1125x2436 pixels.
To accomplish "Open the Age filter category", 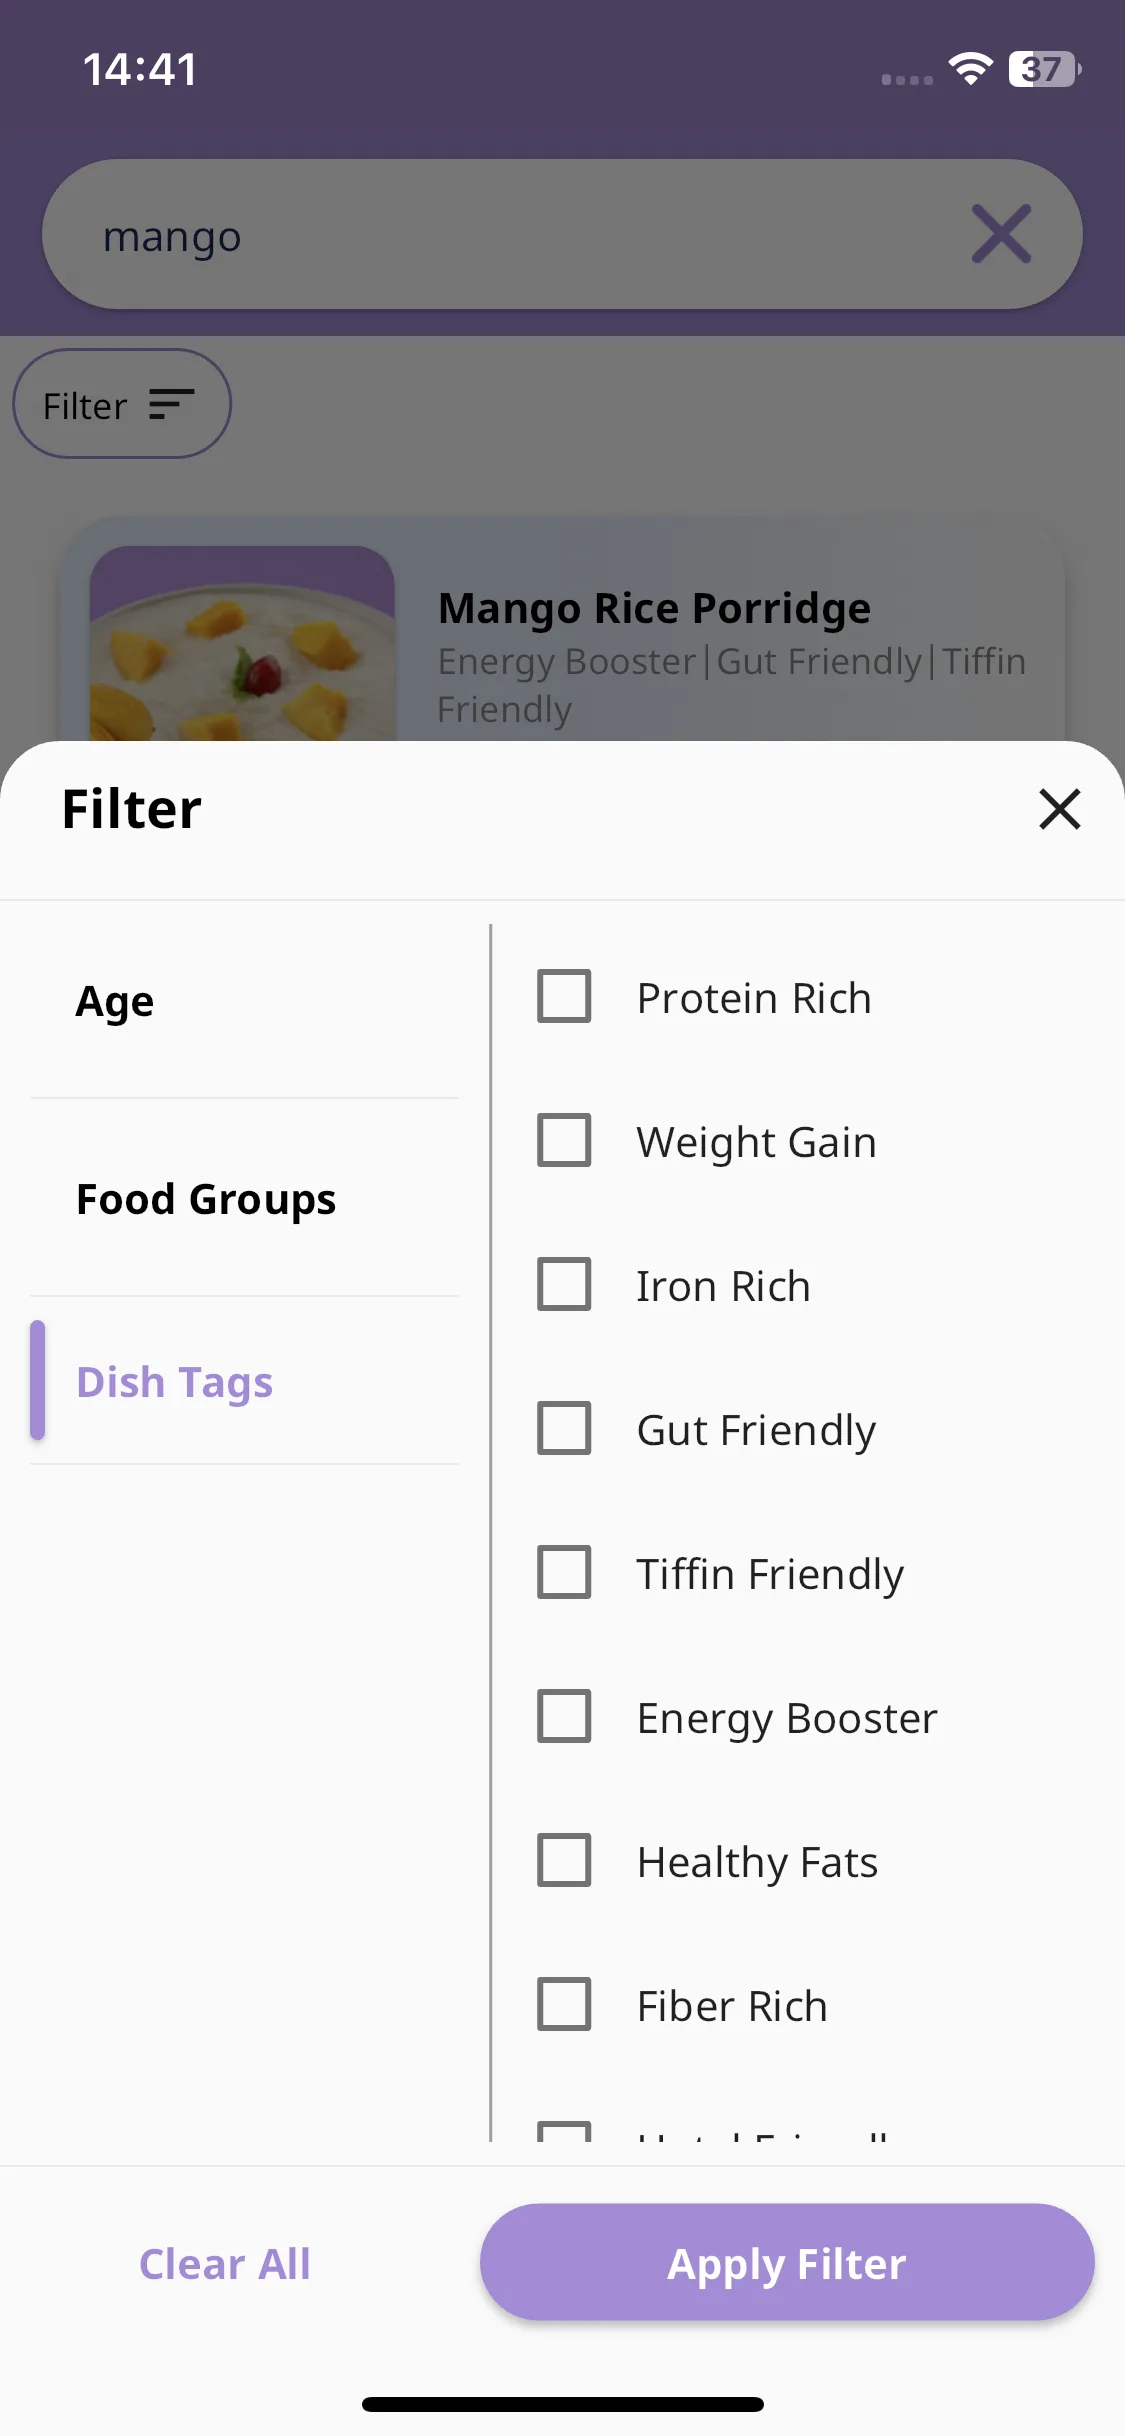I will coord(245,1001).
